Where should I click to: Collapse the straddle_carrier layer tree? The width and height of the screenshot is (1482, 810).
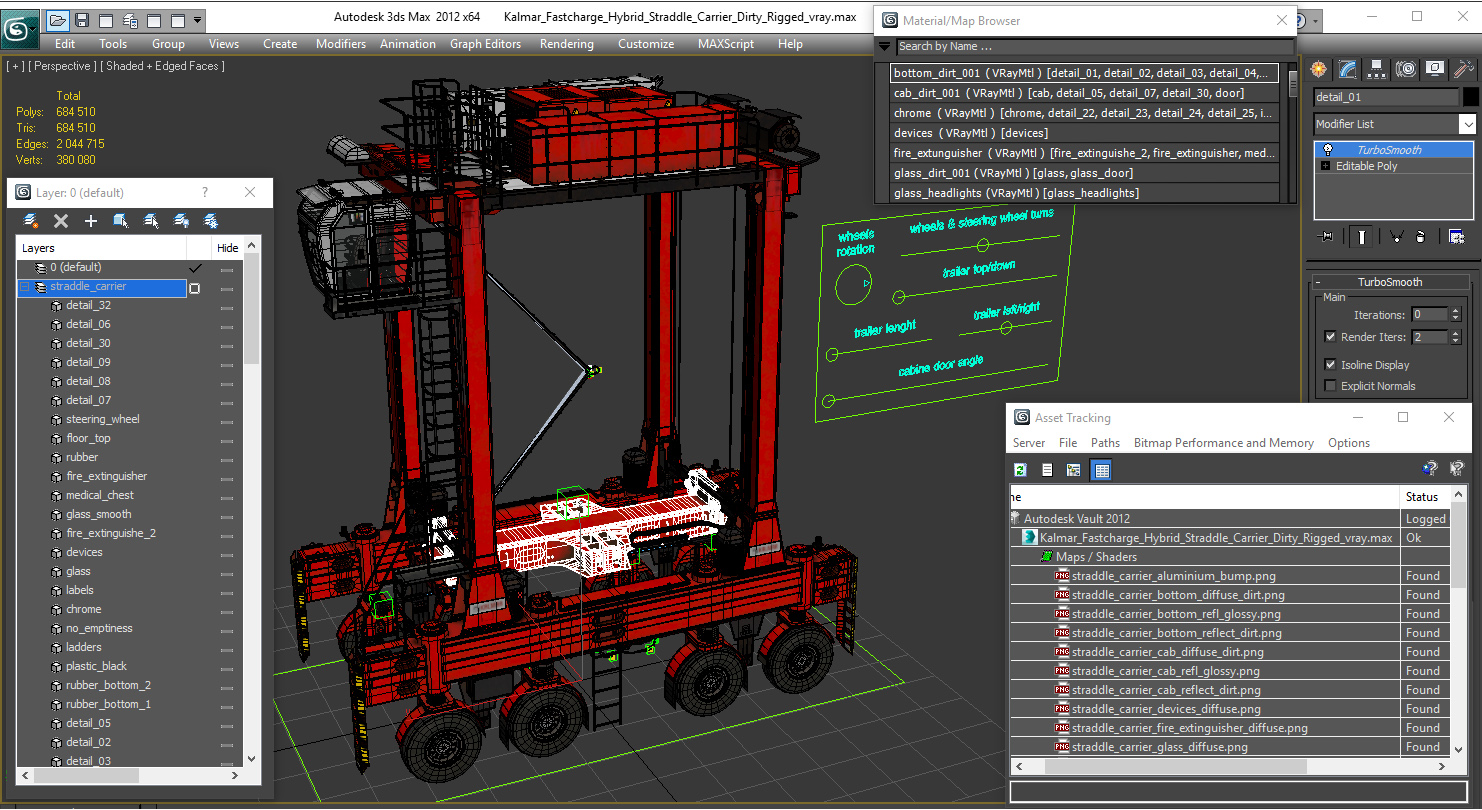tap(25, 287)
